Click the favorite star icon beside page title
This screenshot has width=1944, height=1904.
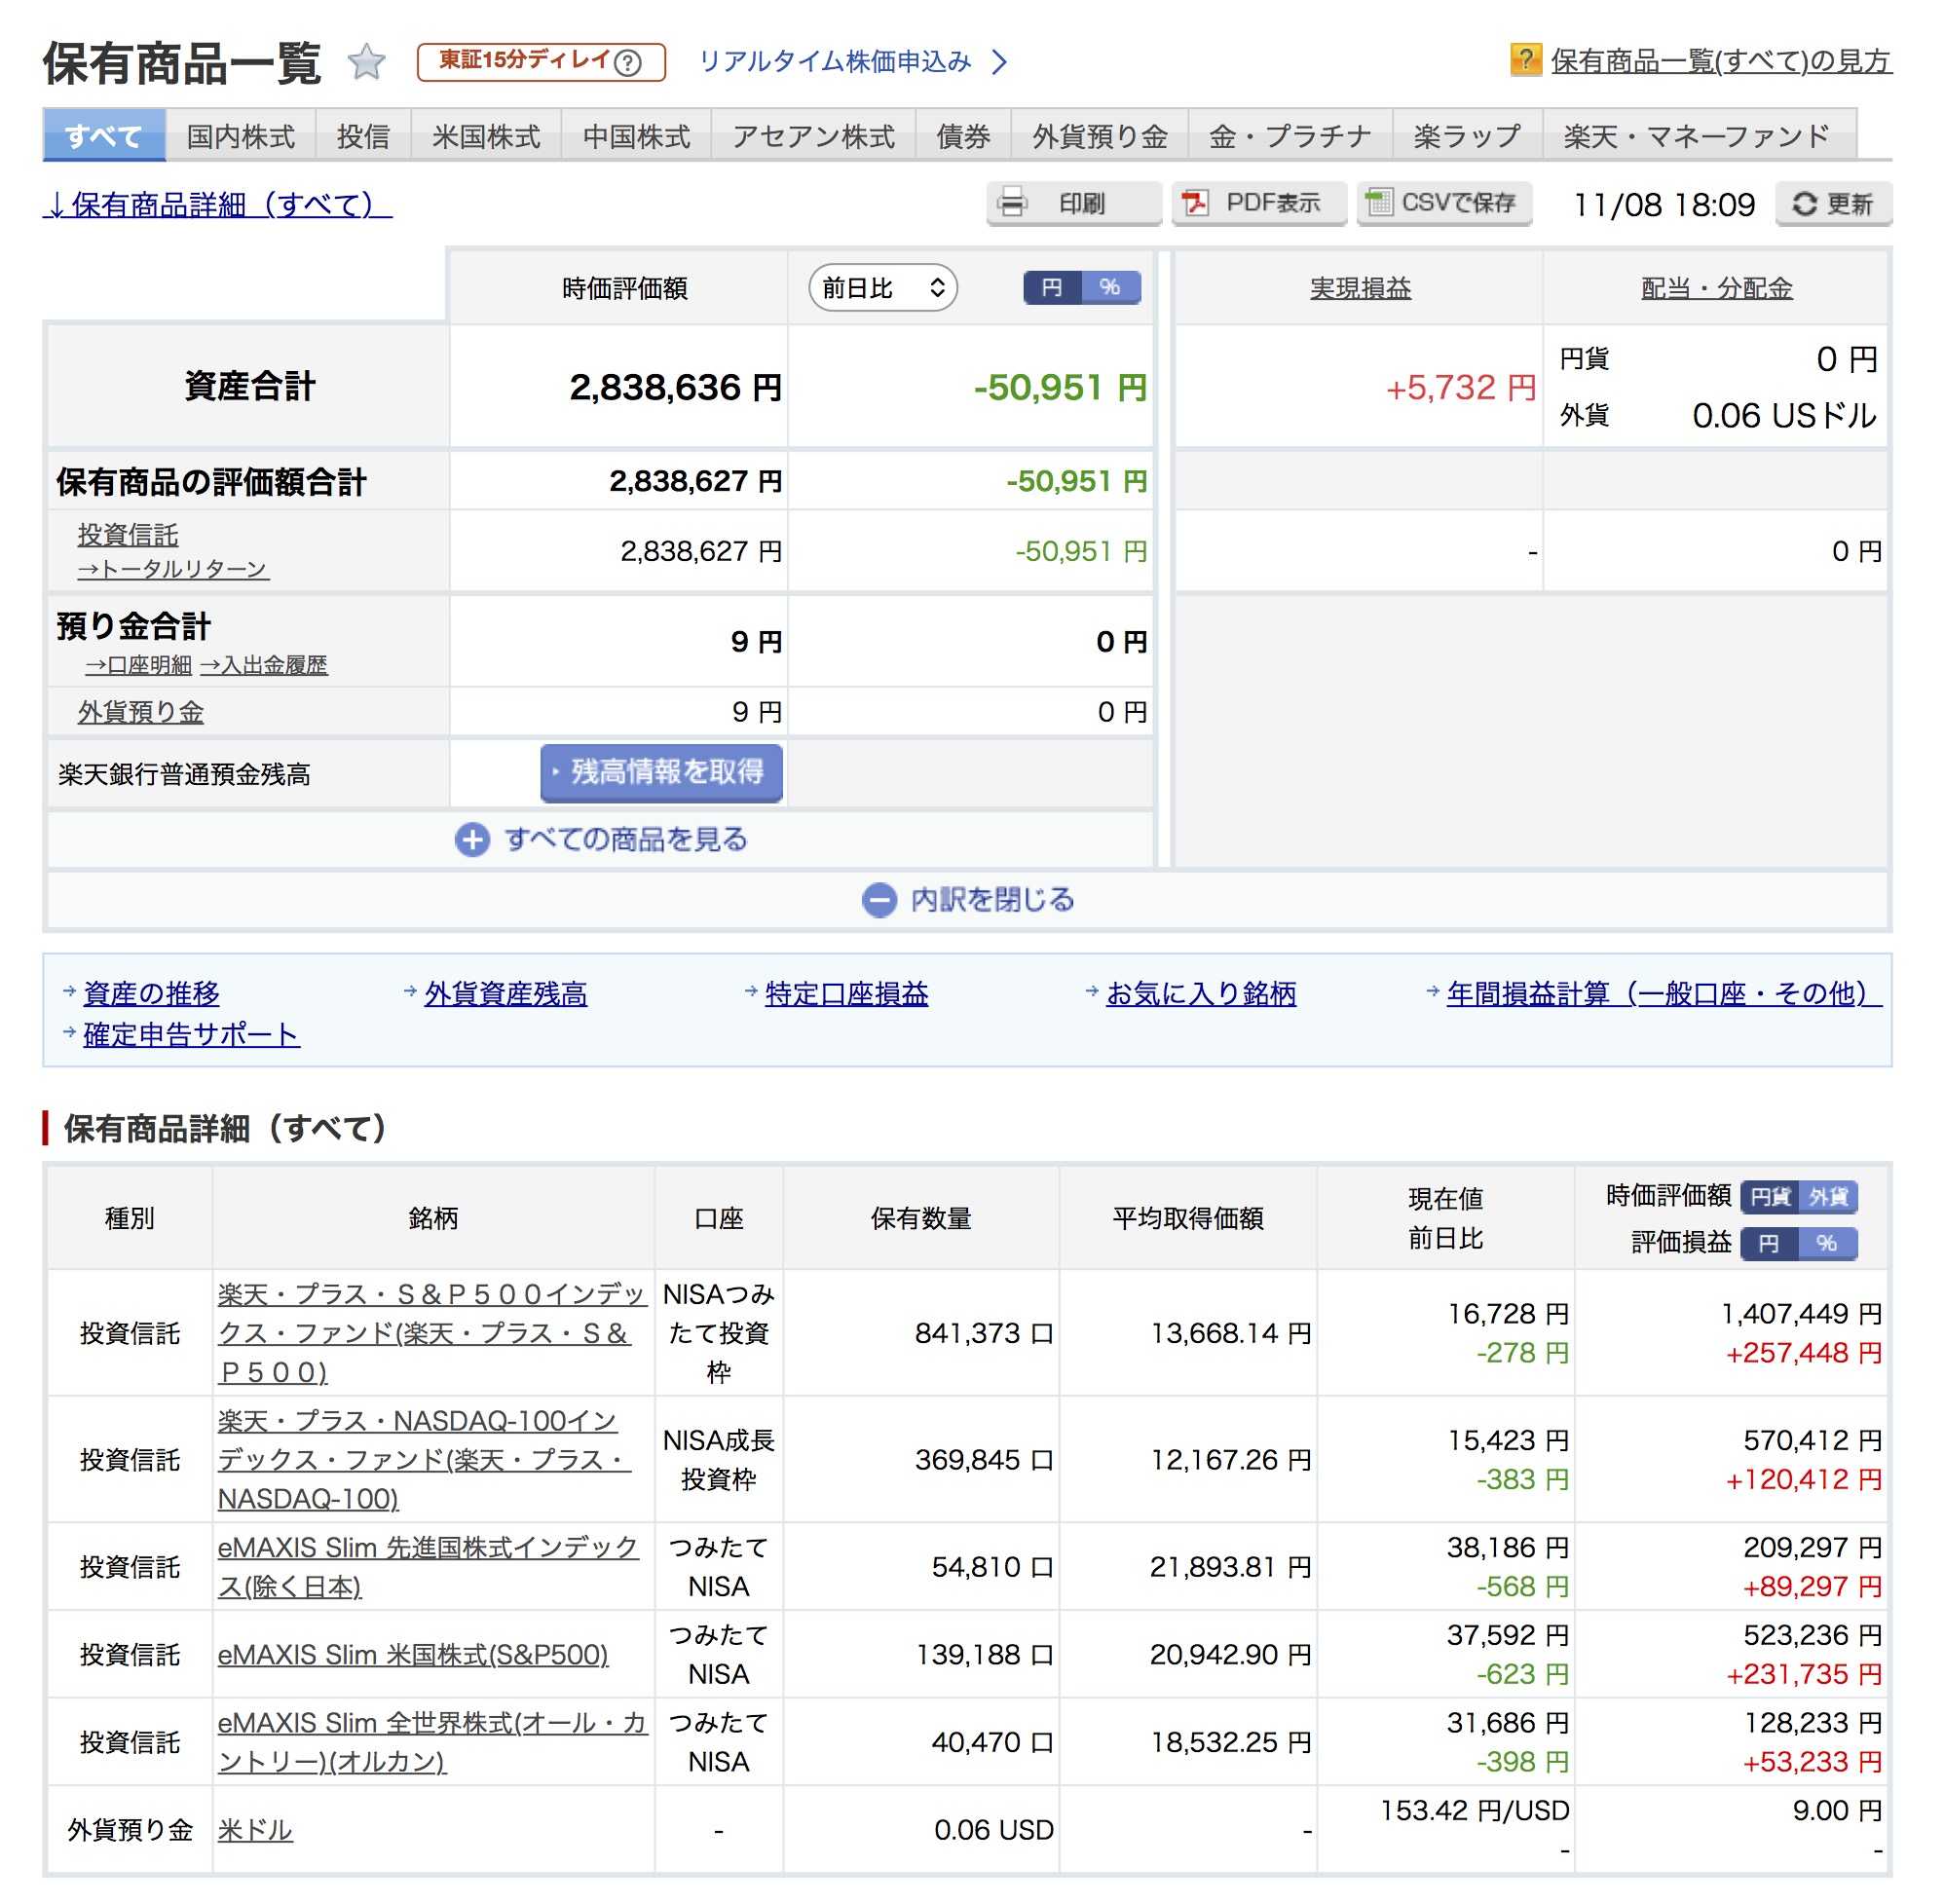367,62
